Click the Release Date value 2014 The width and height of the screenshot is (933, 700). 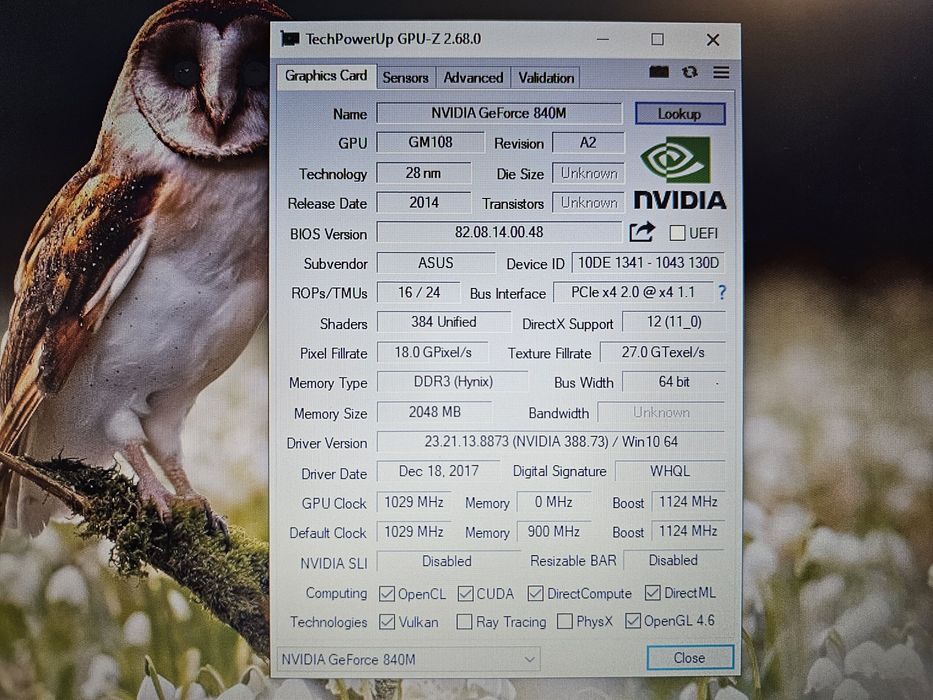pyautogui.click(x=424, y=203)
